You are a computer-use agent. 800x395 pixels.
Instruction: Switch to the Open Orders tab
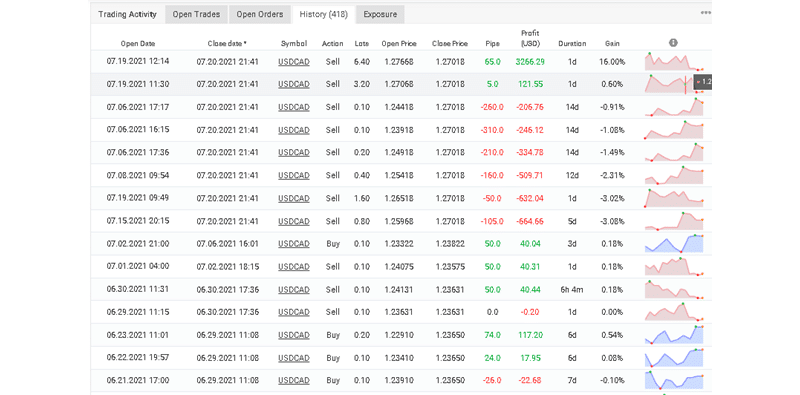(x=260, y=14)
